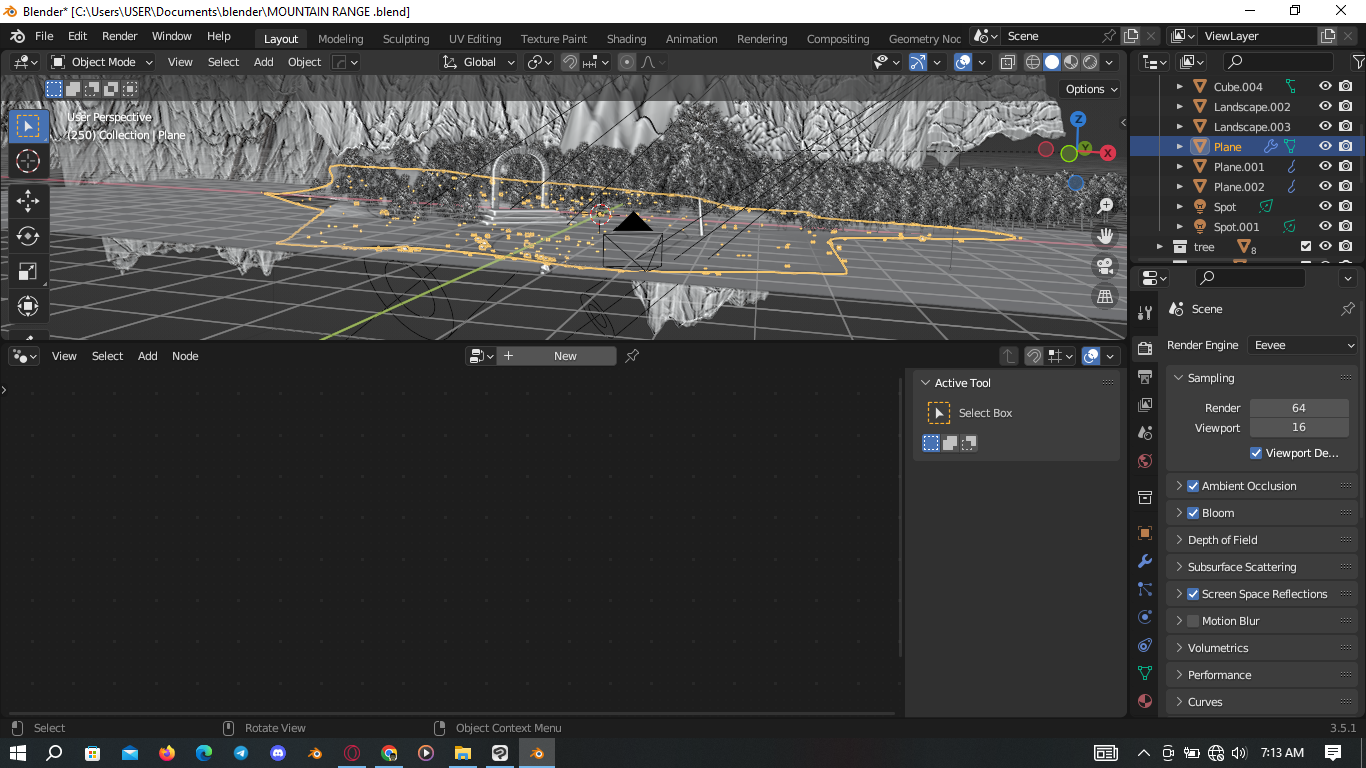Switch to the UV Editing workspace tab
This screenshot has width=1366, height=768.
click(475, 39)
